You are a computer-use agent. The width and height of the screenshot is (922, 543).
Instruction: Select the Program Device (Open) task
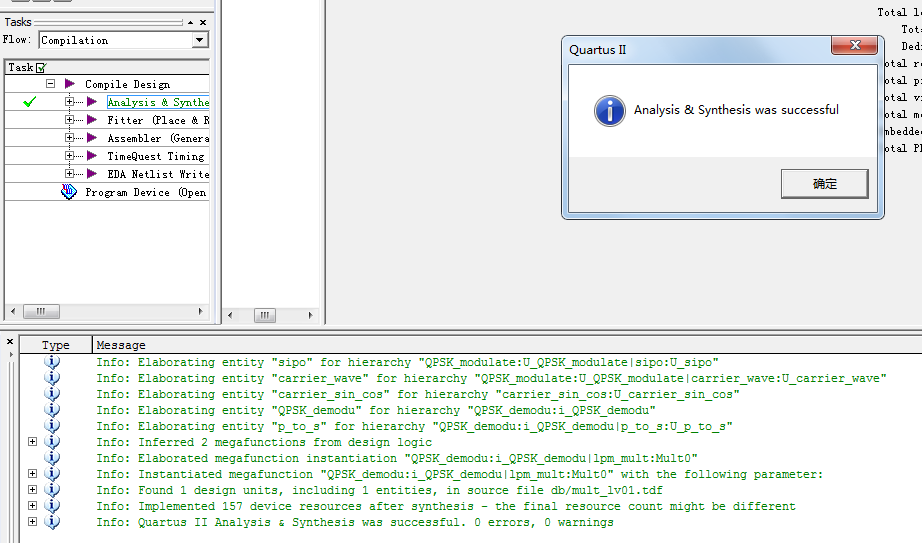pyautogui.click(x=146, y=192)
